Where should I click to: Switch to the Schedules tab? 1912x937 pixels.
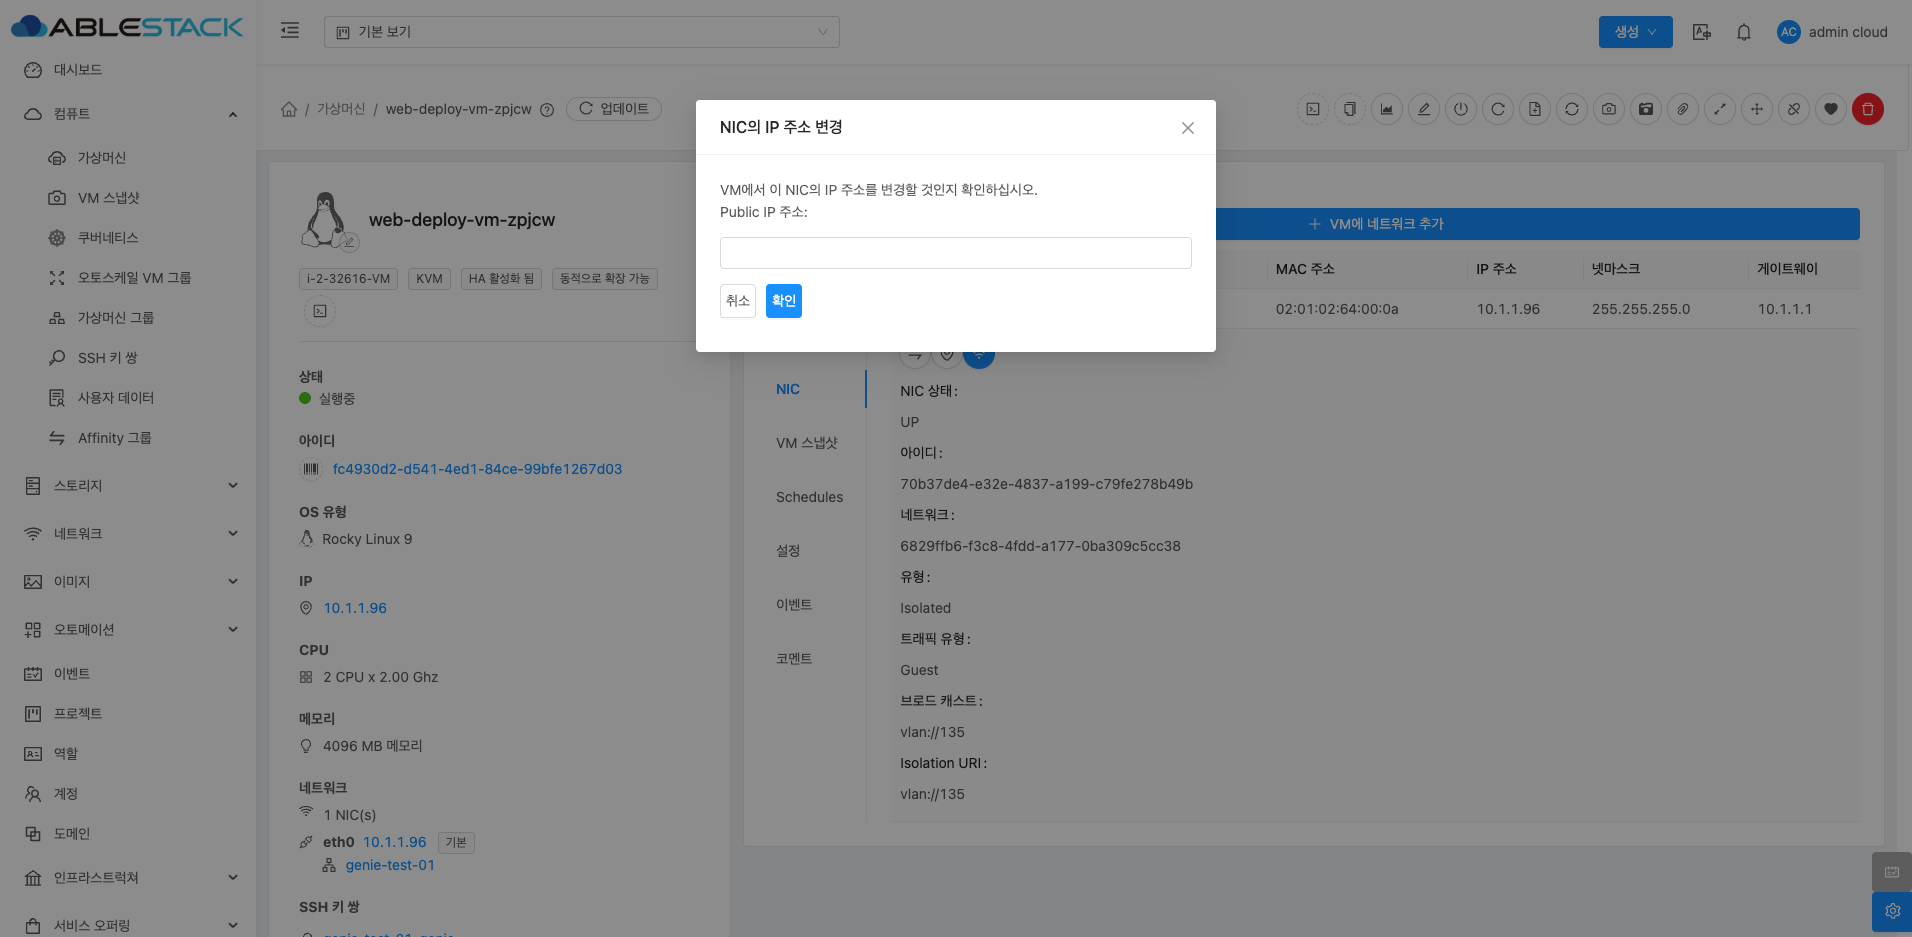[809, 497]
